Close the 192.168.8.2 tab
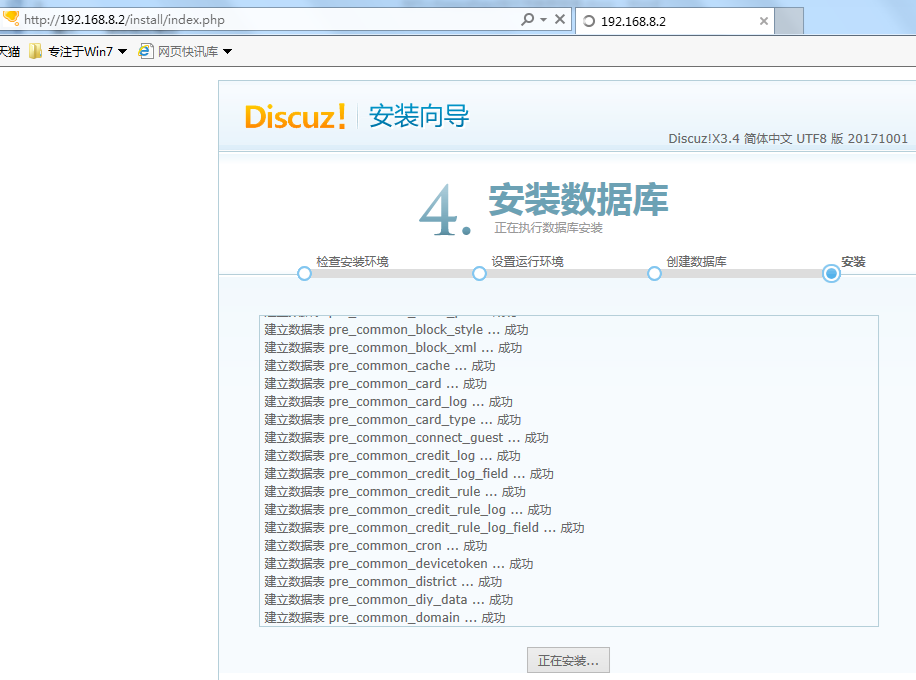The height and width of the screenshot is (680, 916). (764, 21)
